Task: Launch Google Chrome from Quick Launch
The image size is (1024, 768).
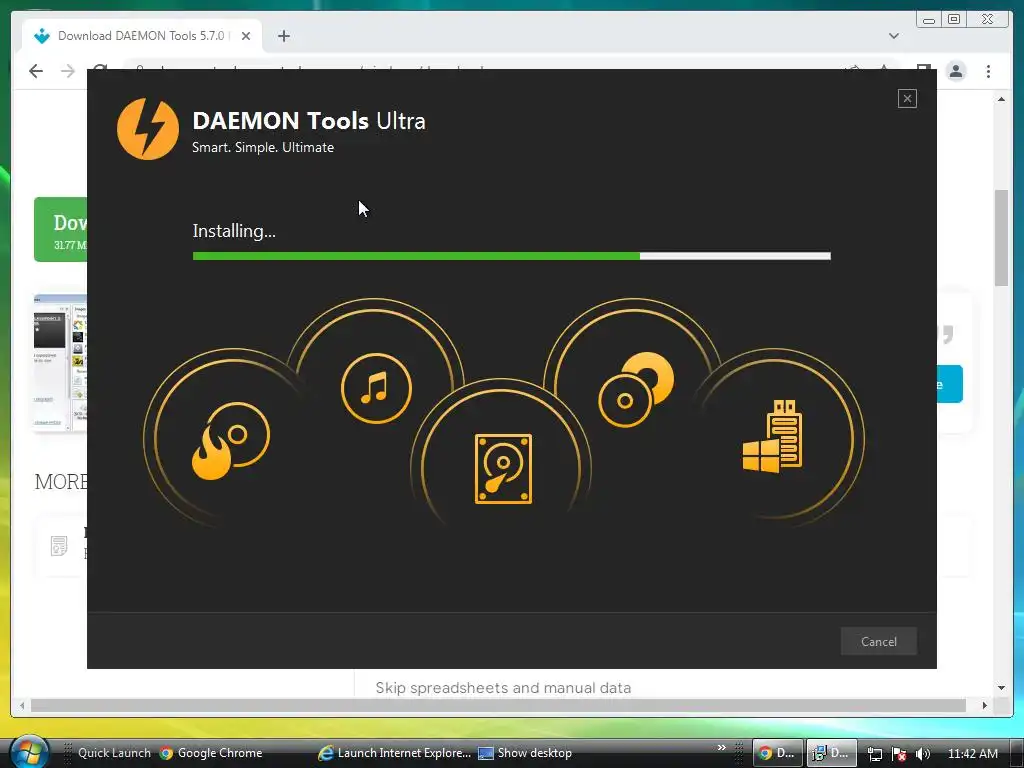Action: click(x=211, y=753)
